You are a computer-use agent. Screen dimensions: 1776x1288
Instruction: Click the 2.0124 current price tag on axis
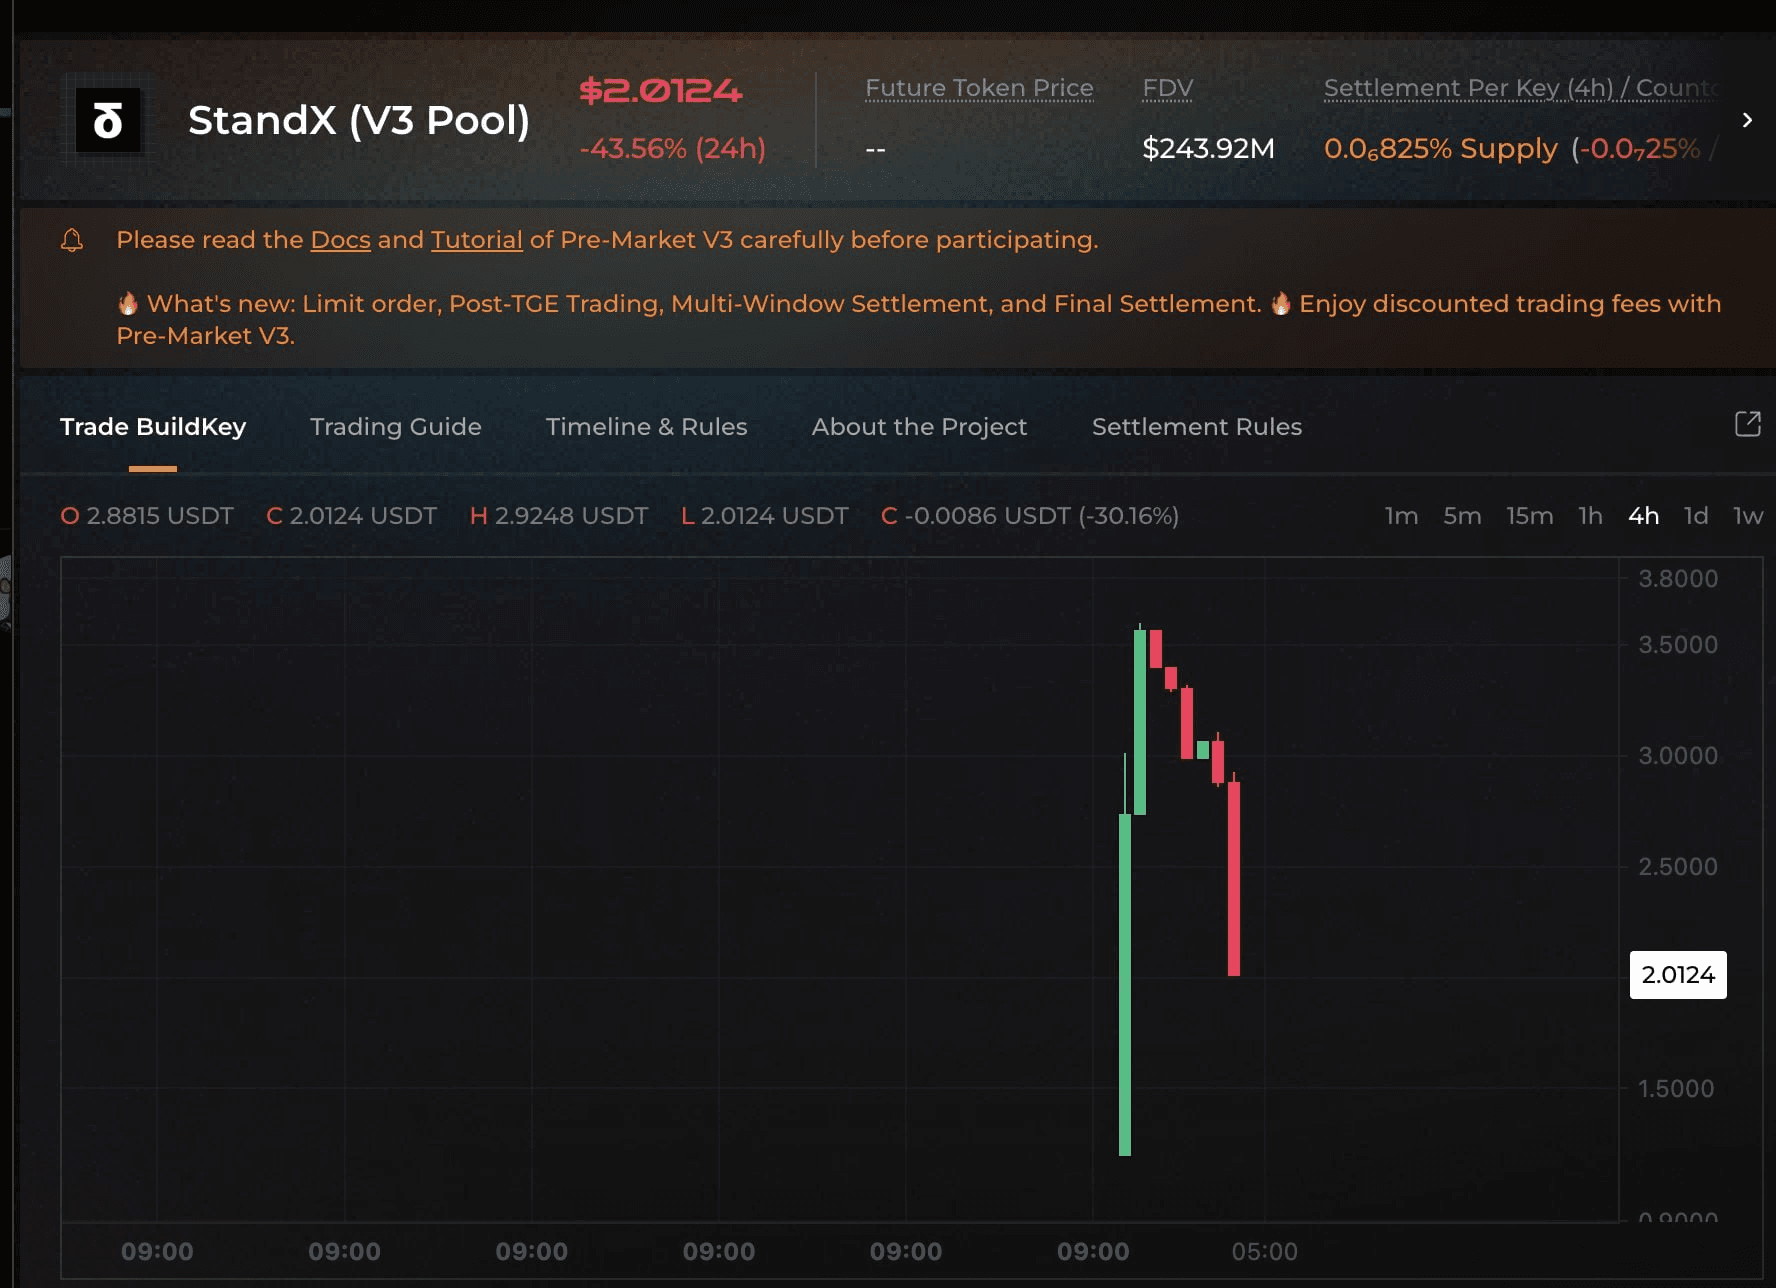click(x=1678, y=975)
